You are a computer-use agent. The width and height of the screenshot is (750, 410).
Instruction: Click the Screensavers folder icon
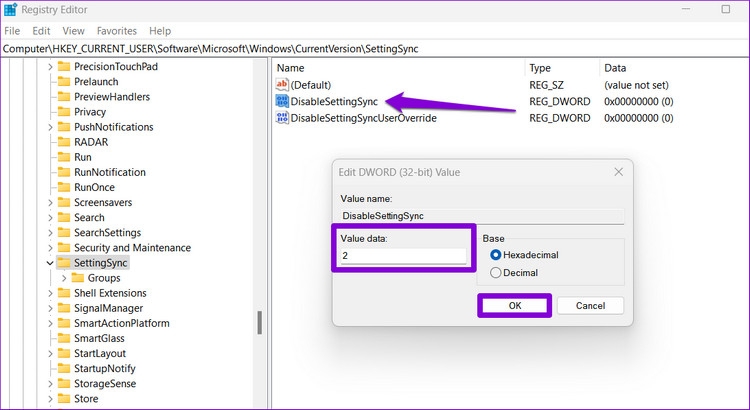[x=64, y=202]
